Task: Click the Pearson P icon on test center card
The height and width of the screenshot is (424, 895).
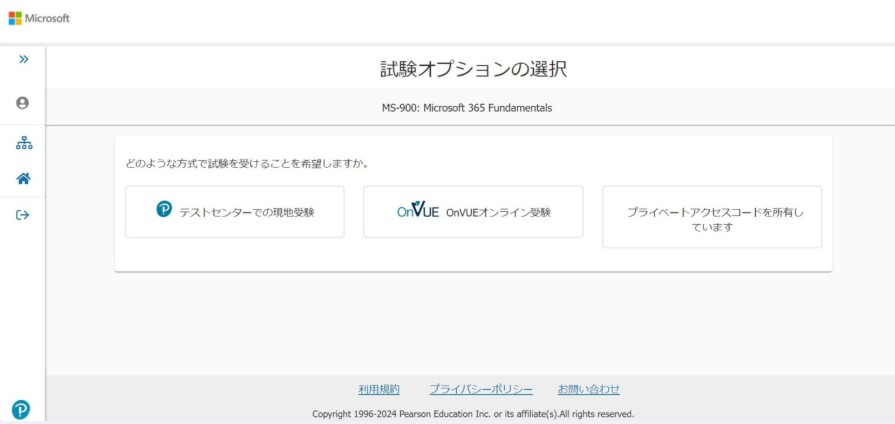Action: 164,209
